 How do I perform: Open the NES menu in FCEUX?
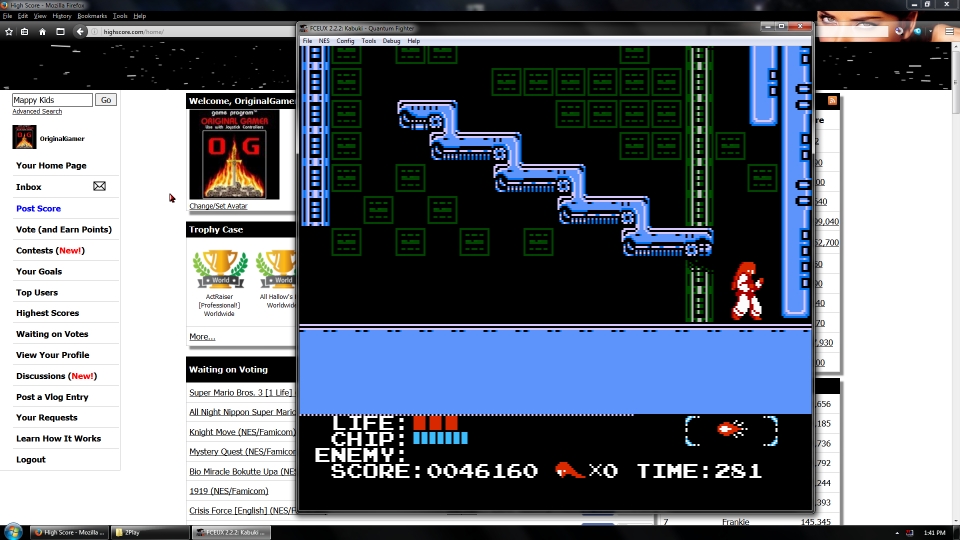[324, 41]
